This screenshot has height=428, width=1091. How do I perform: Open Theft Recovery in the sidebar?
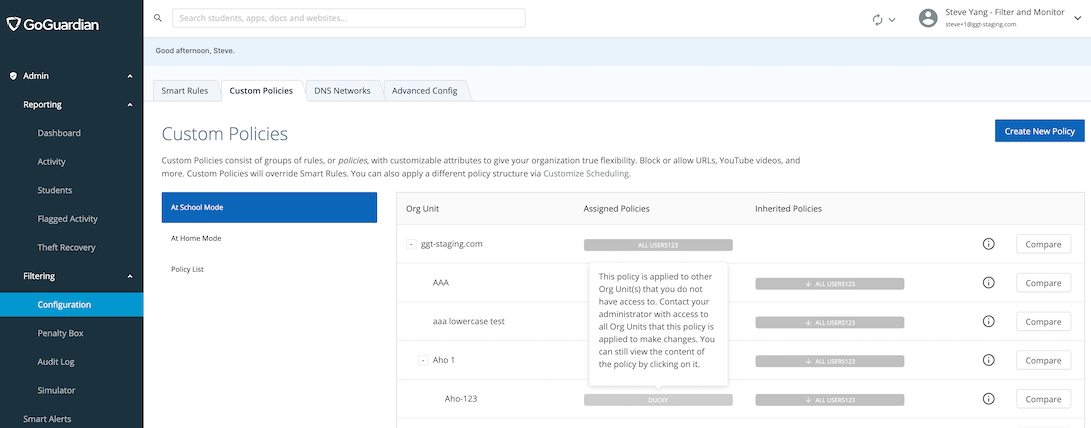(x=66, y=247)
